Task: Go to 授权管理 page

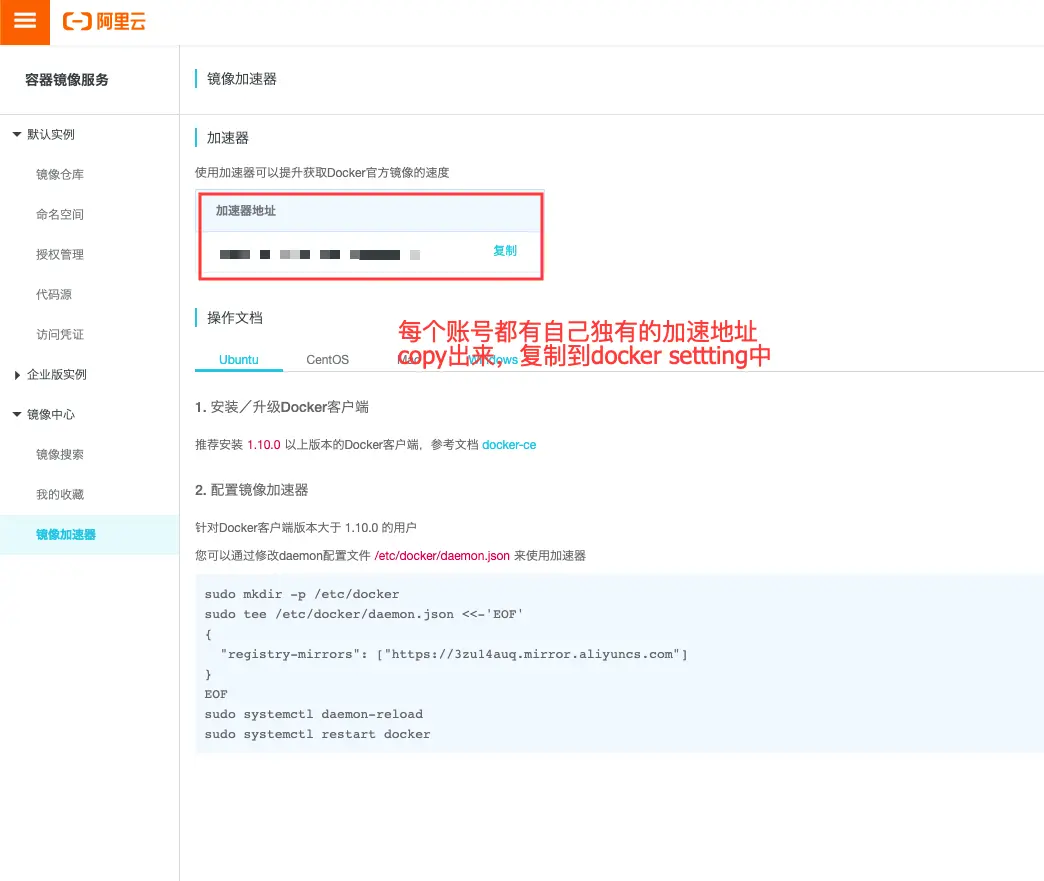Action: 60,254
